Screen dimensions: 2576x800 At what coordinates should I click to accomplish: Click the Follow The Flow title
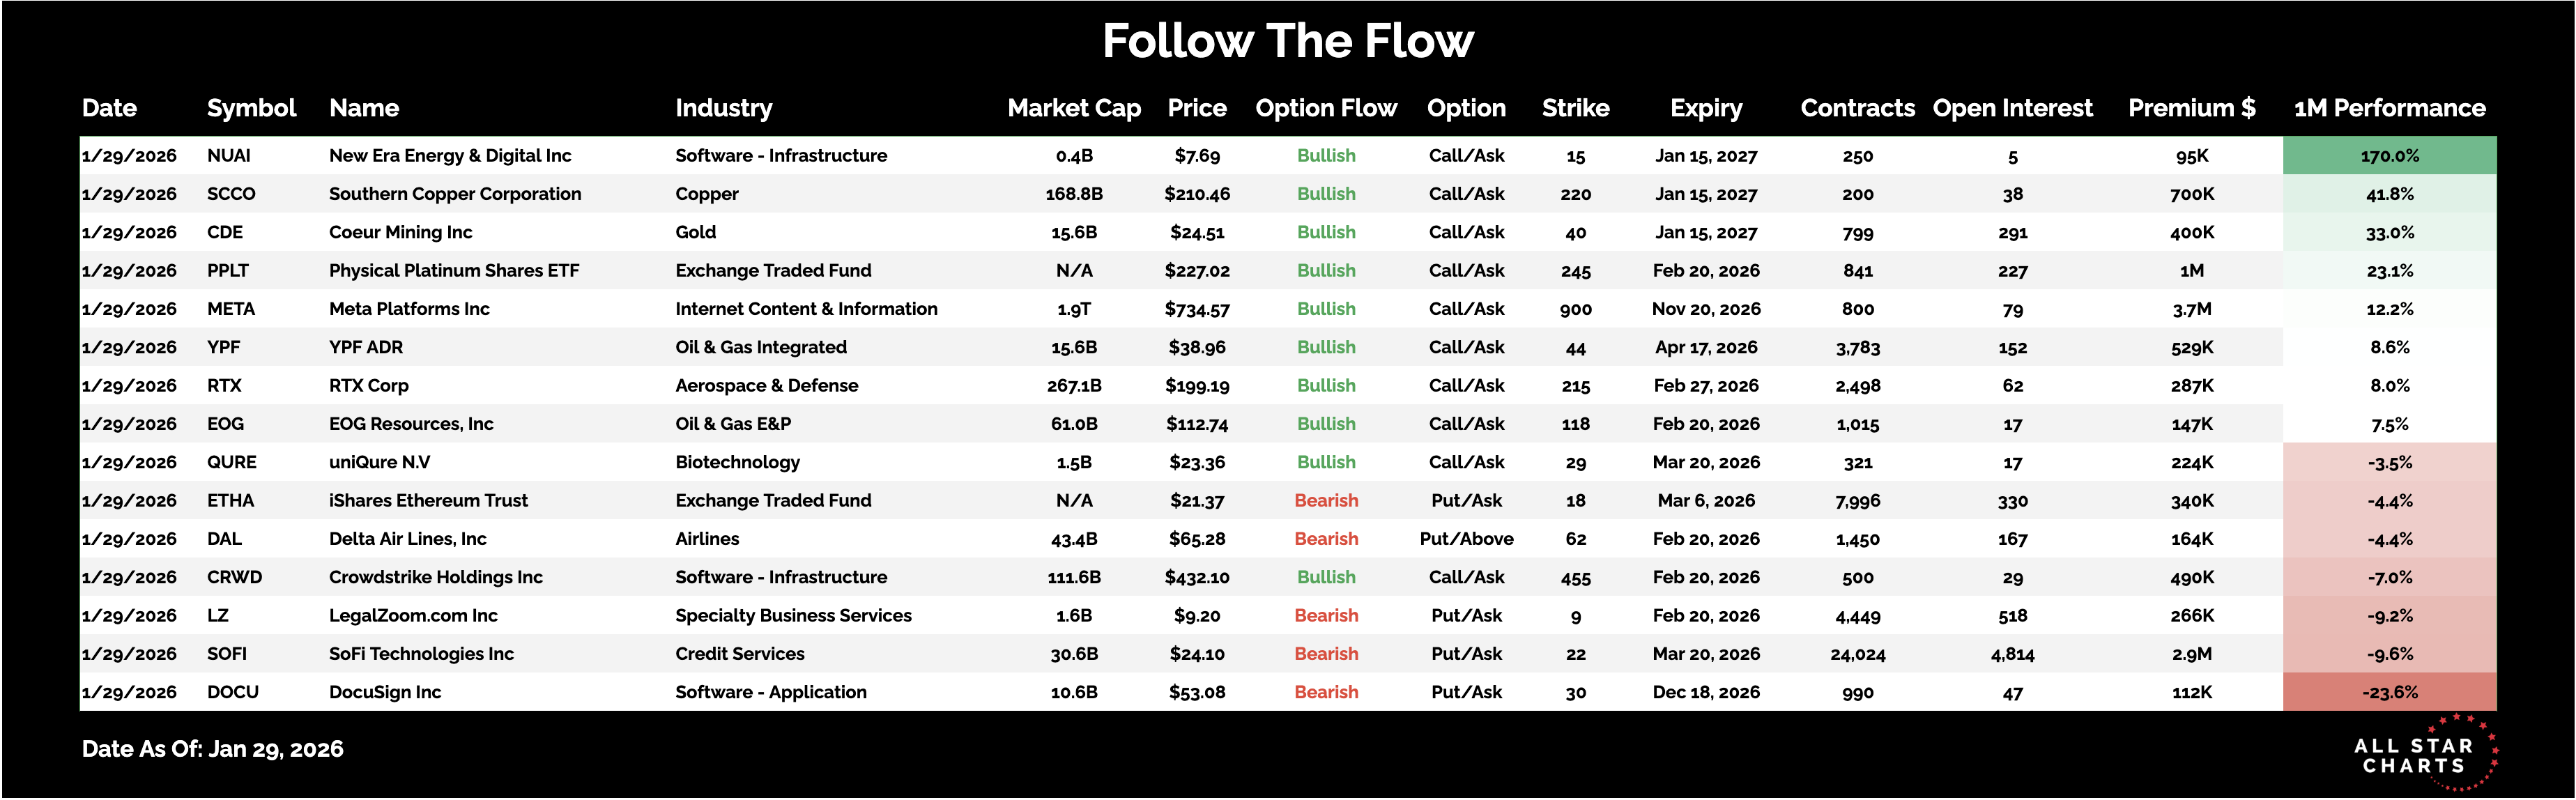pyautogui.click(x=1287, y=42)
